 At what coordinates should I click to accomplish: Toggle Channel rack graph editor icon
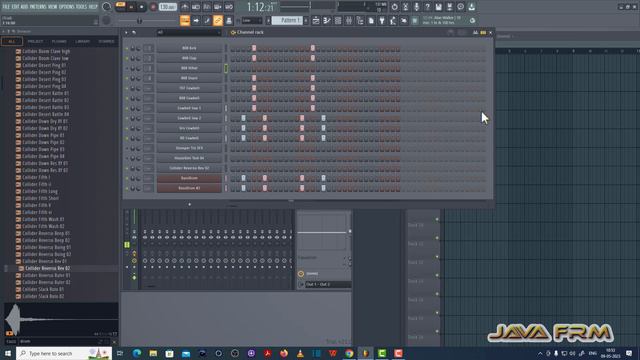476,33
